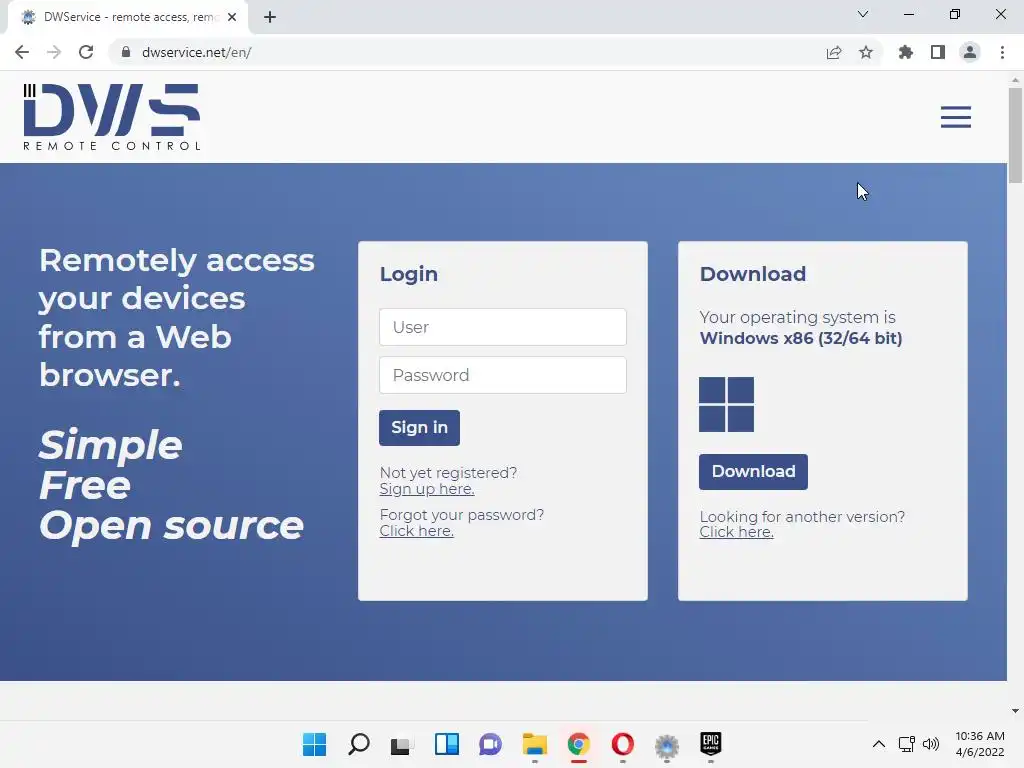
Task: Switch to Chrome on taskbar
Action: pyautogui.click(x=579, y=744)
